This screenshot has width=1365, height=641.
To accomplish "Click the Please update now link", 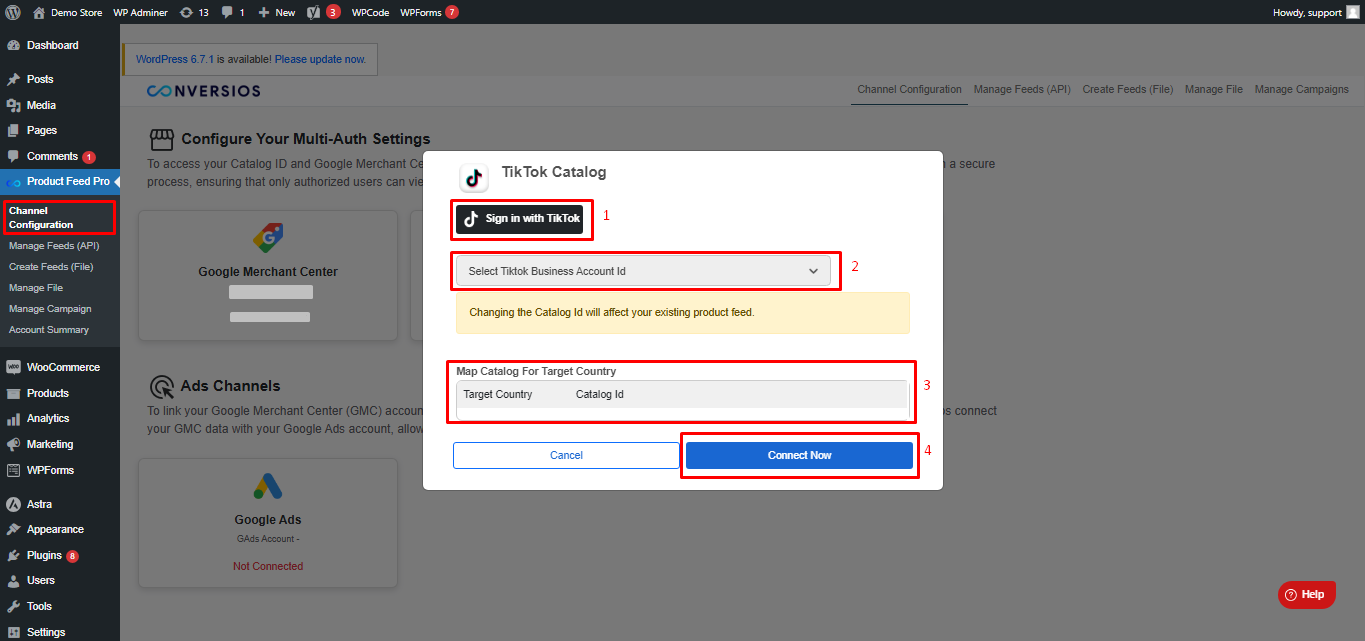I will [x=320, y=59].
